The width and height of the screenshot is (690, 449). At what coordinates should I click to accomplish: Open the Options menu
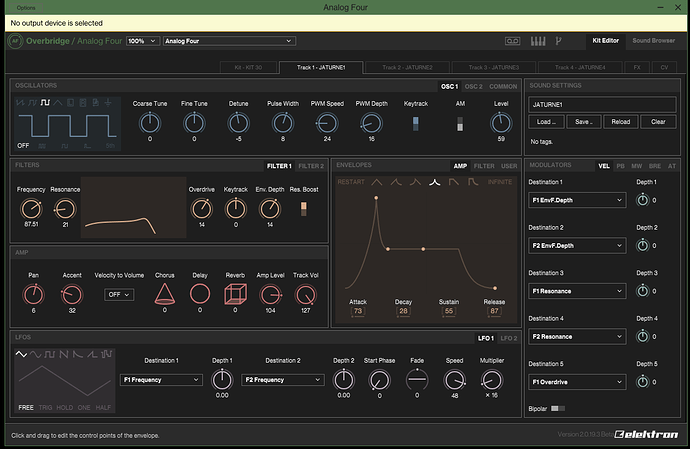point(26,7)
